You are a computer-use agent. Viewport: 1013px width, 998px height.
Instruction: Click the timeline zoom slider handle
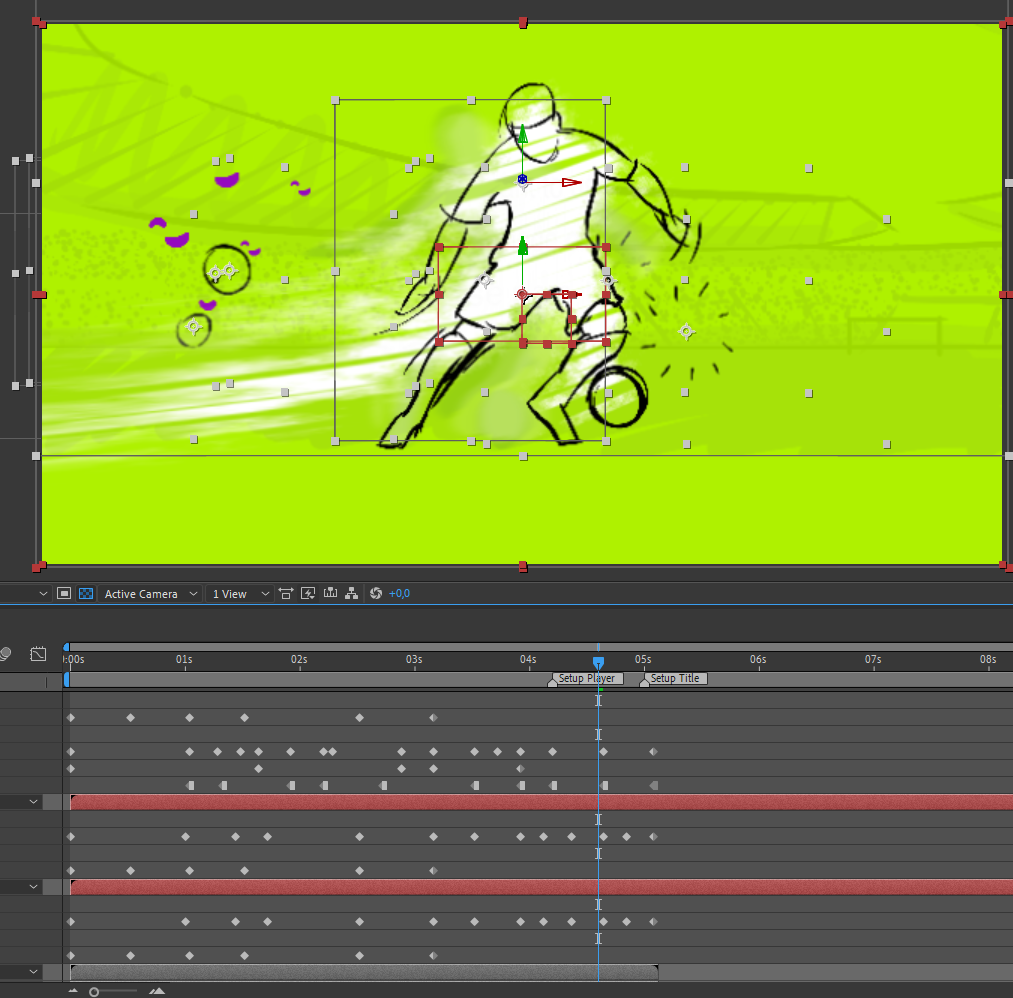click(x=94, y=991)
